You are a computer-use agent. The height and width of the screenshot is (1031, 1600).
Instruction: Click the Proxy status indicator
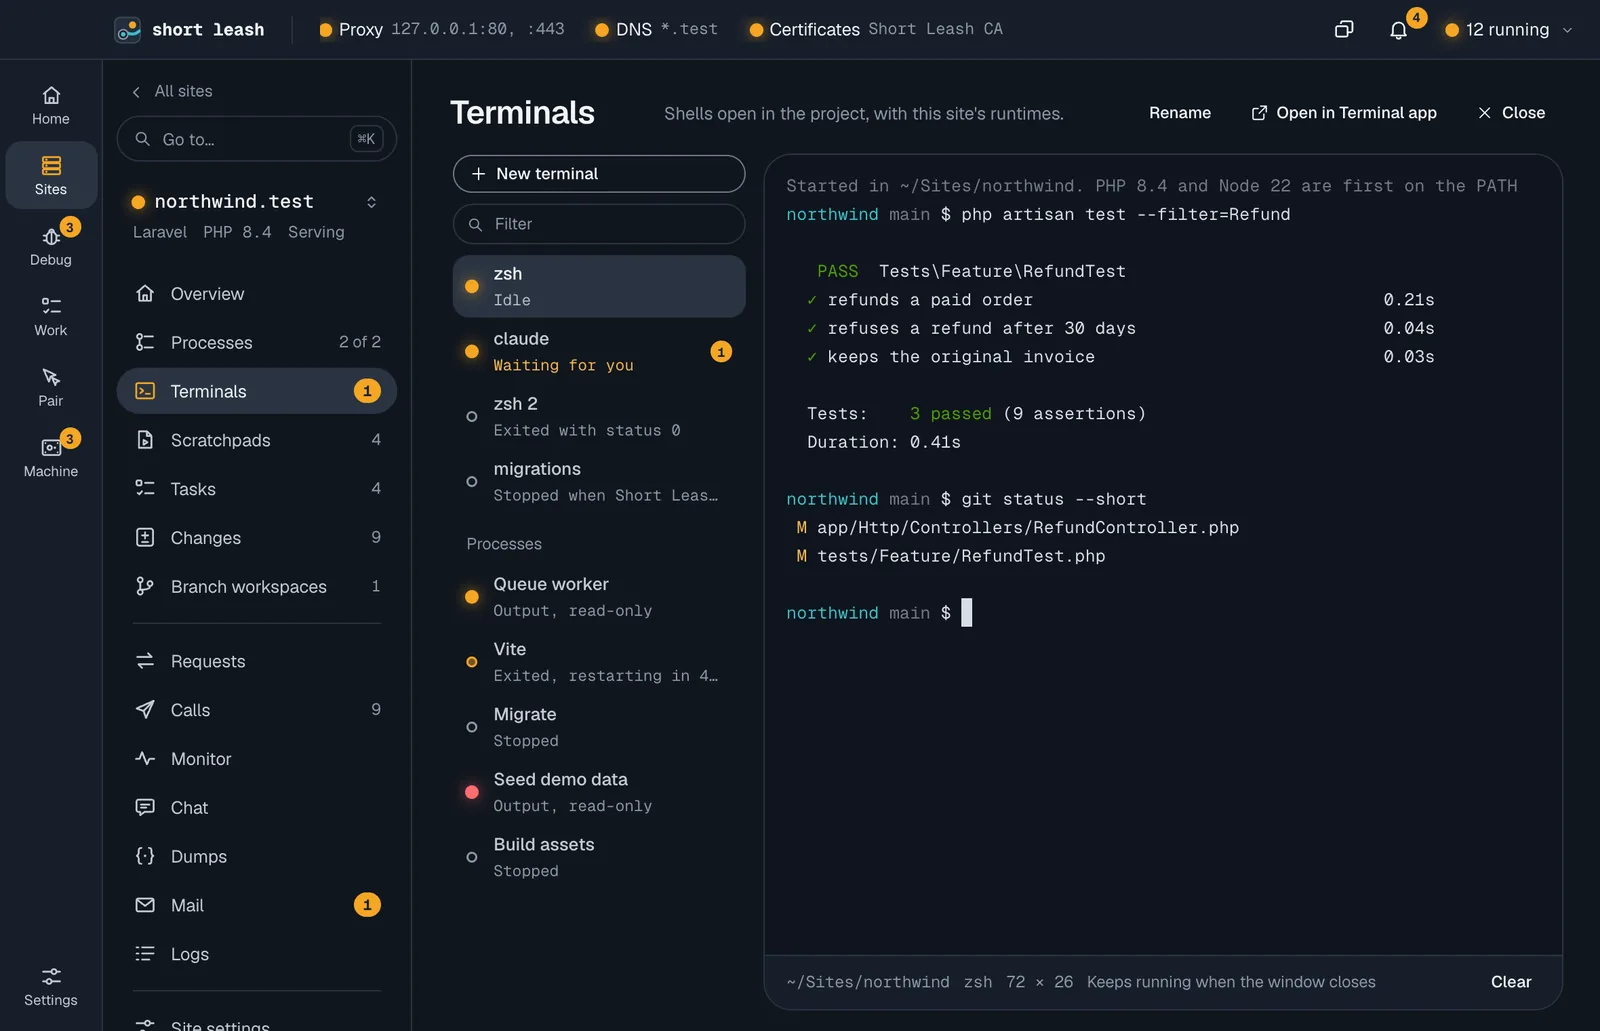point(441,30)
